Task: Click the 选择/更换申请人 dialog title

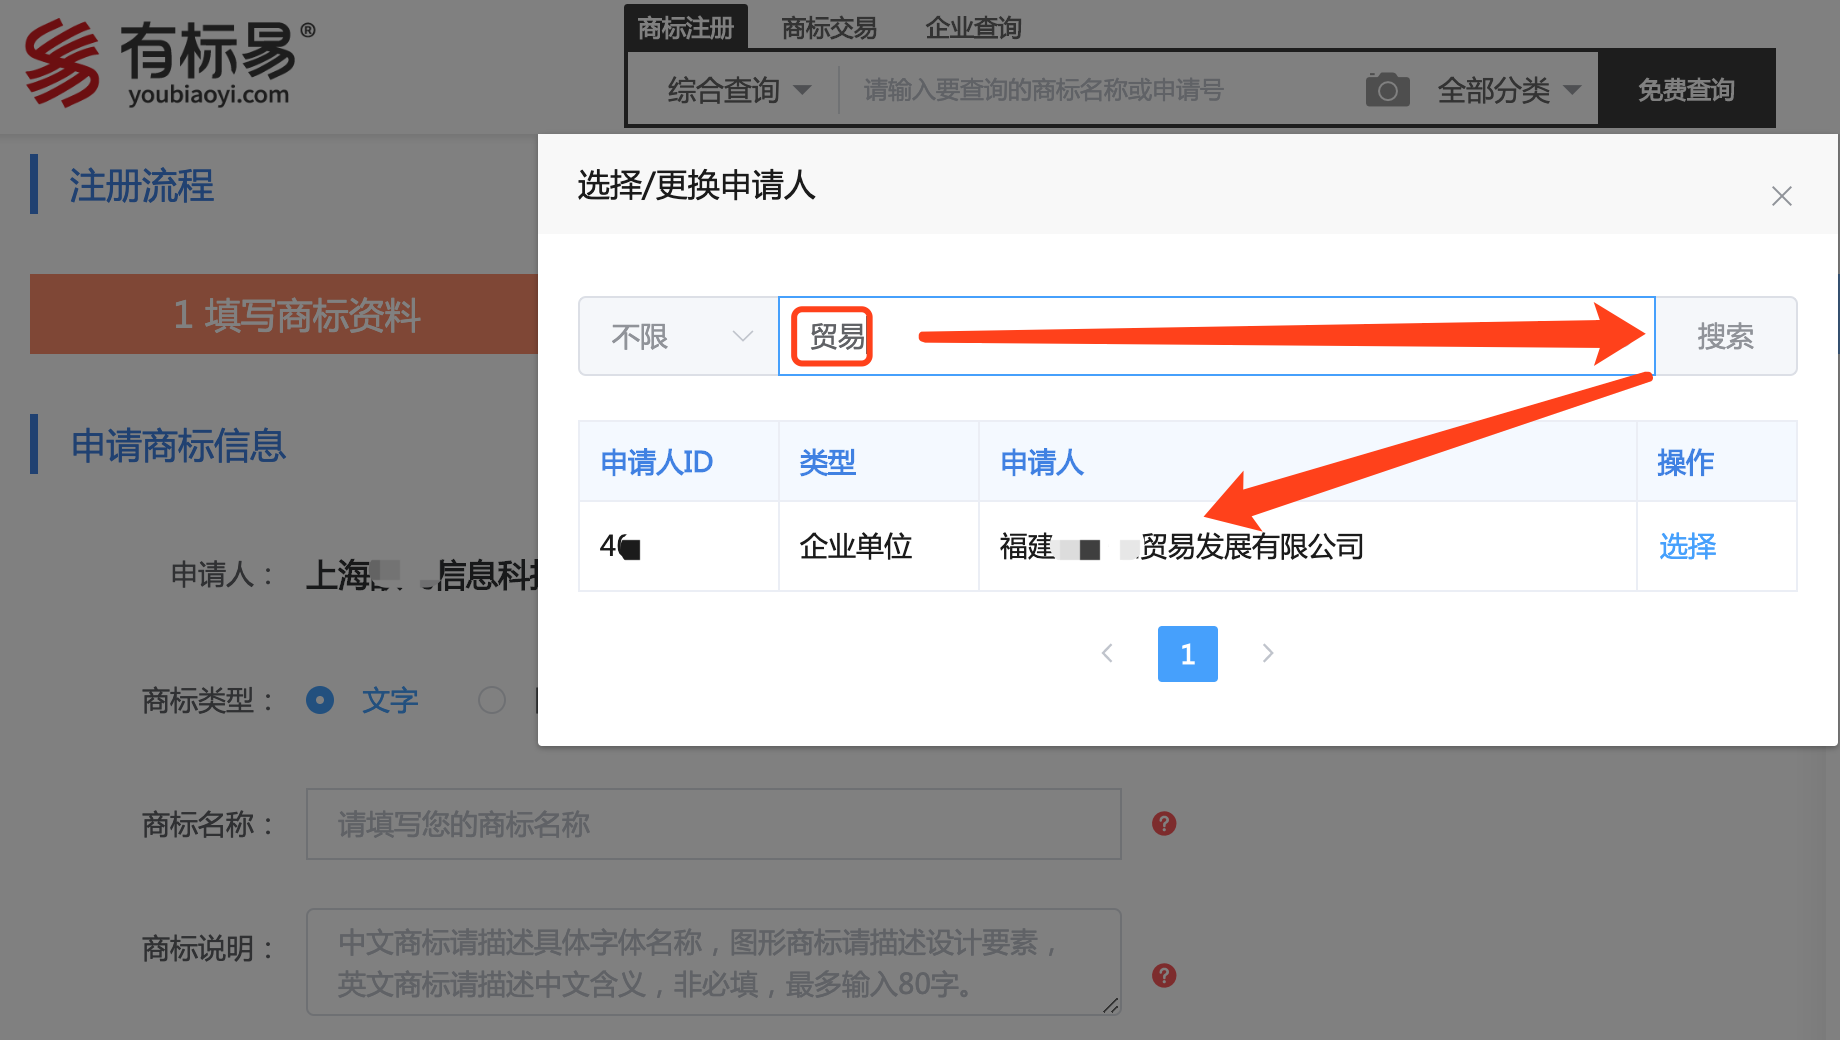Action: pos(696,185)
